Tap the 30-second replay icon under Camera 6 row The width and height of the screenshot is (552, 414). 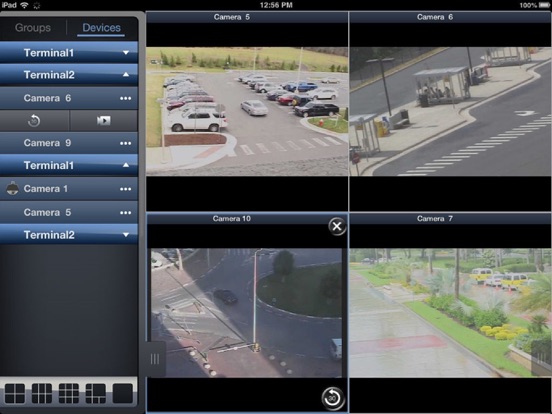coord(34,121)
